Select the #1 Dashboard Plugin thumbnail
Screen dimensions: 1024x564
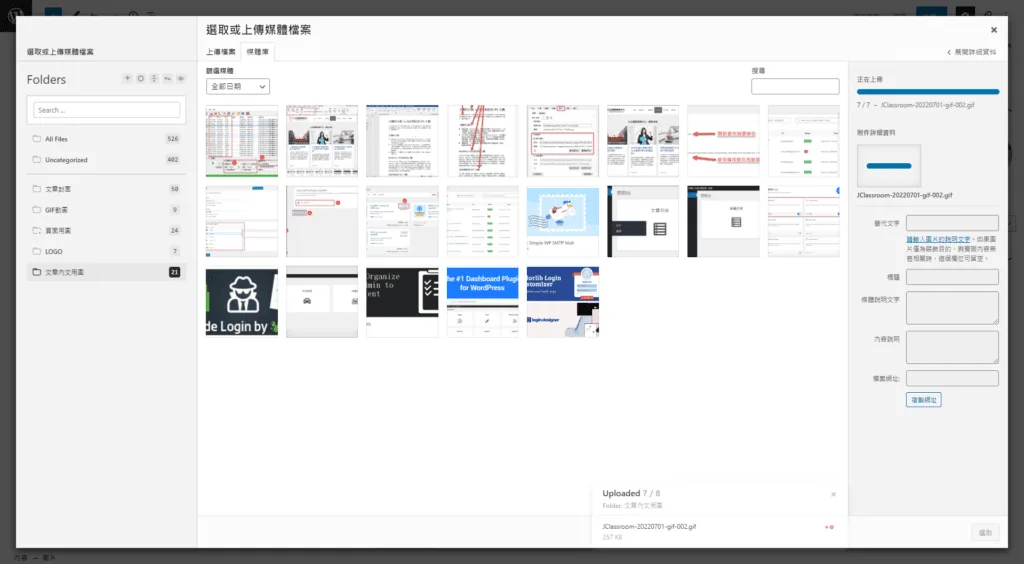pos(483,302)
